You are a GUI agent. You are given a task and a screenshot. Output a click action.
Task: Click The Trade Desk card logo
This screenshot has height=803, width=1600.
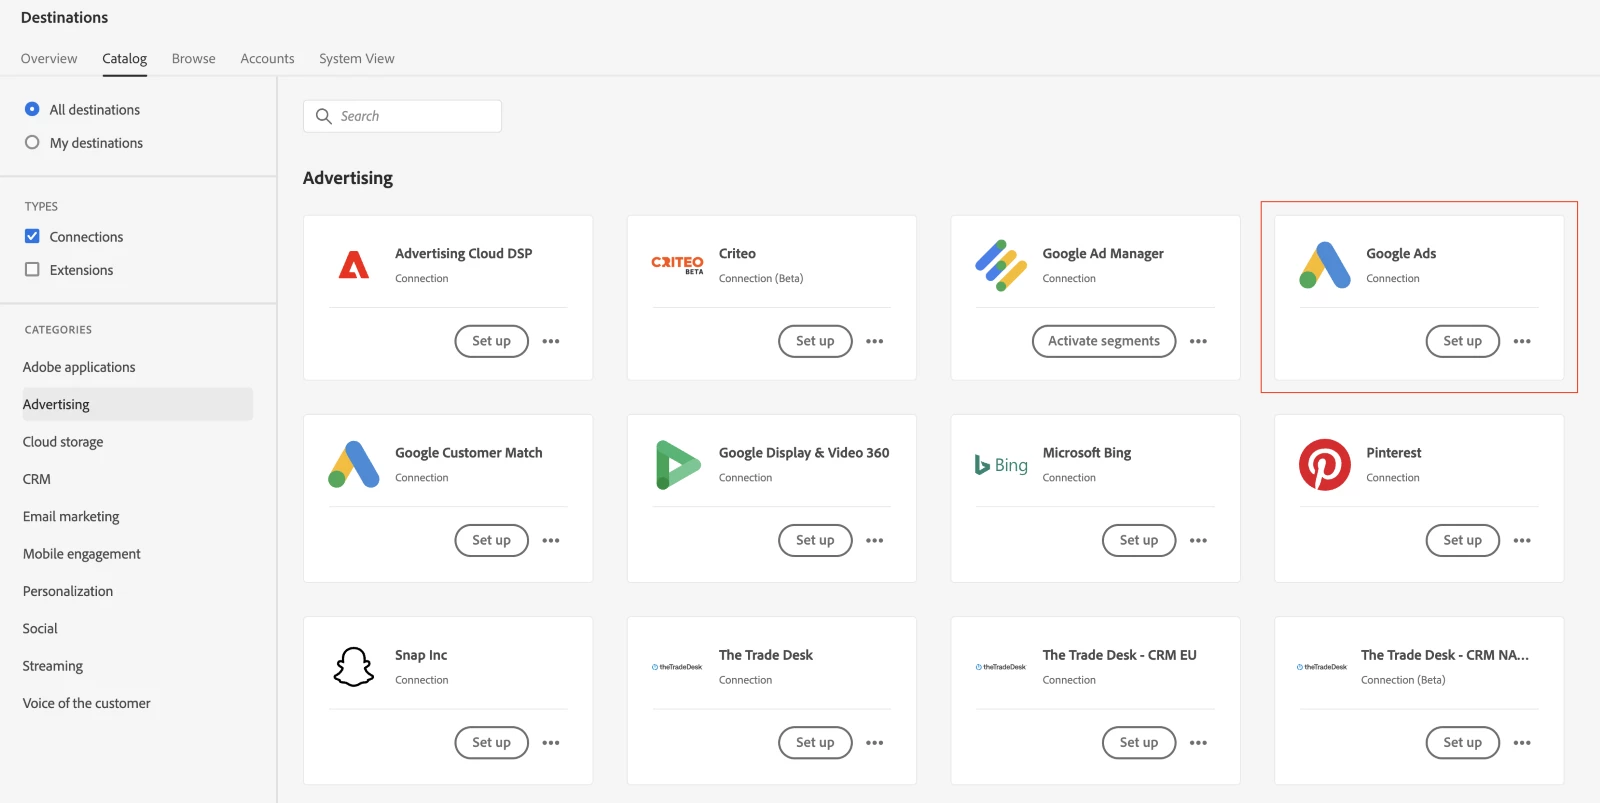677,667
